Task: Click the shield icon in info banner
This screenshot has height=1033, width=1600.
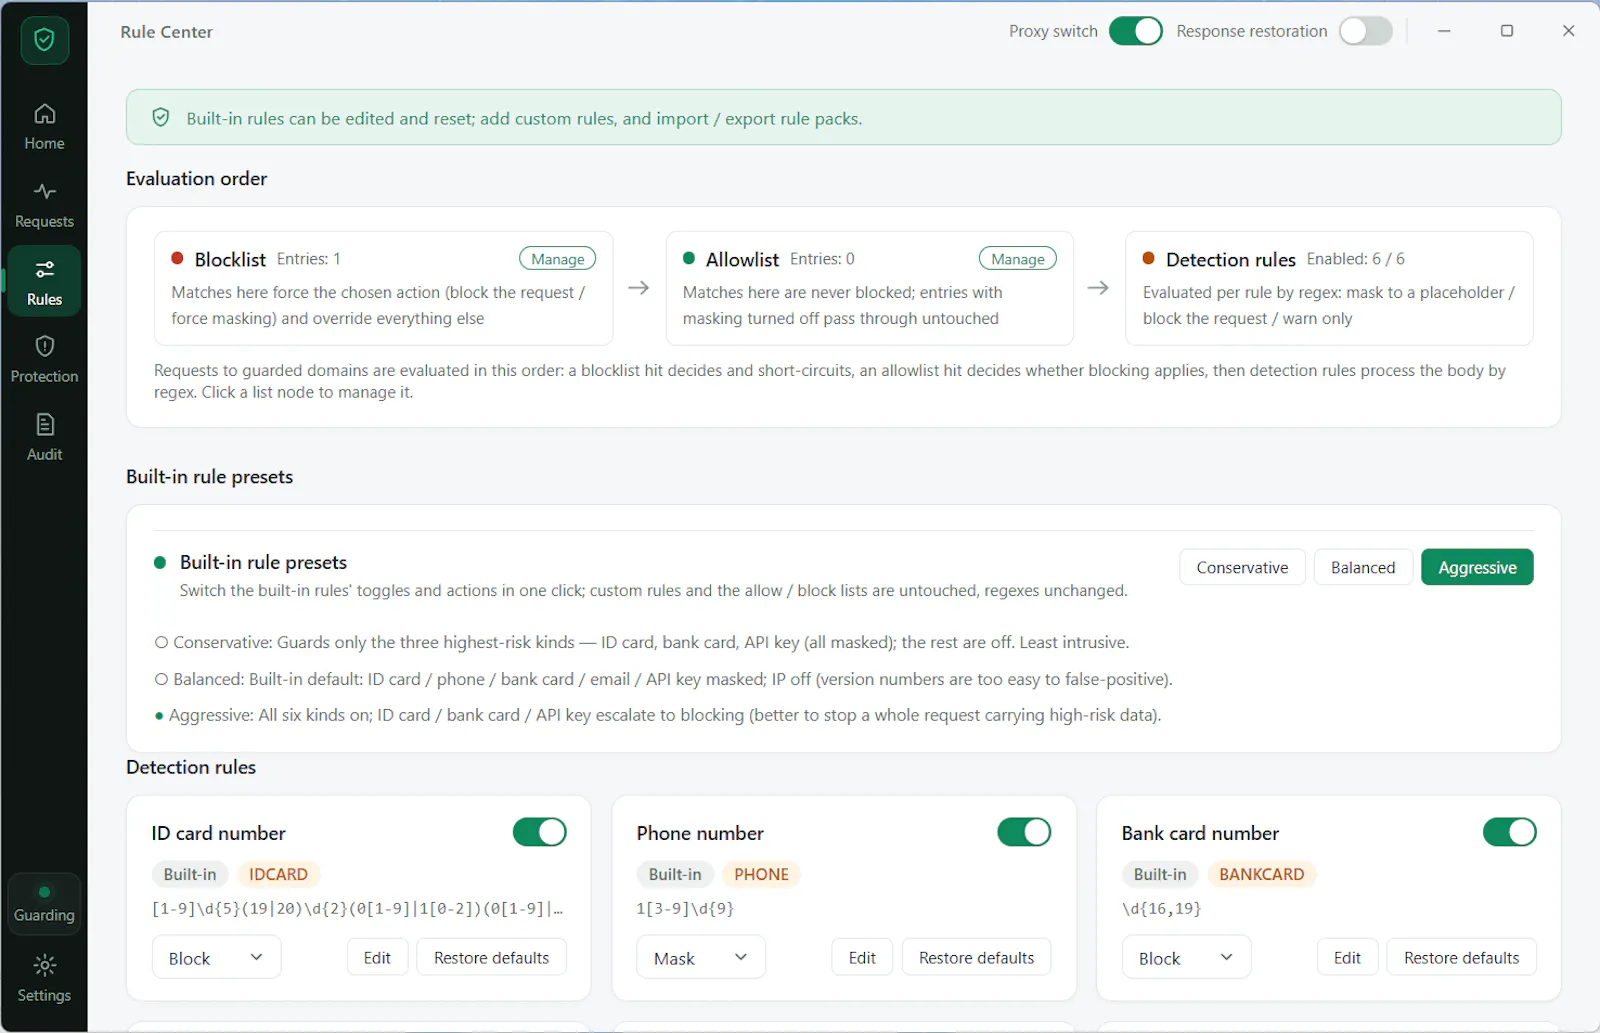Action: [160, 118]
